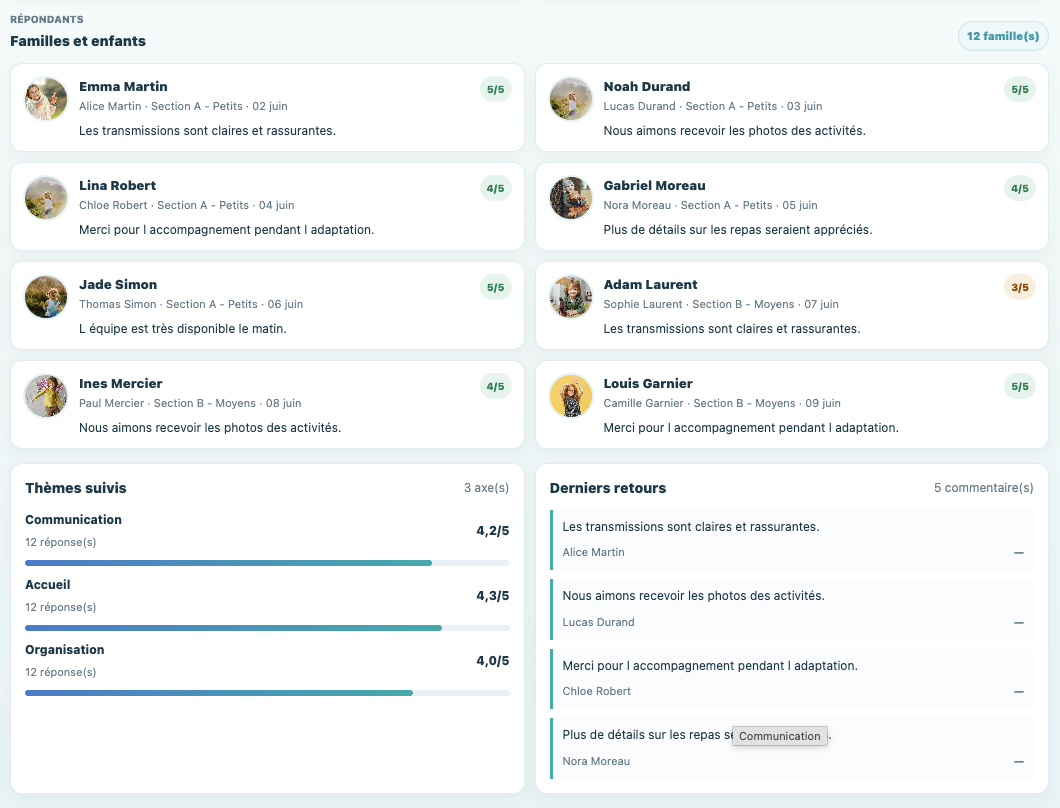Click Jade Simon's 5/5 rating badge

[496, 287]
